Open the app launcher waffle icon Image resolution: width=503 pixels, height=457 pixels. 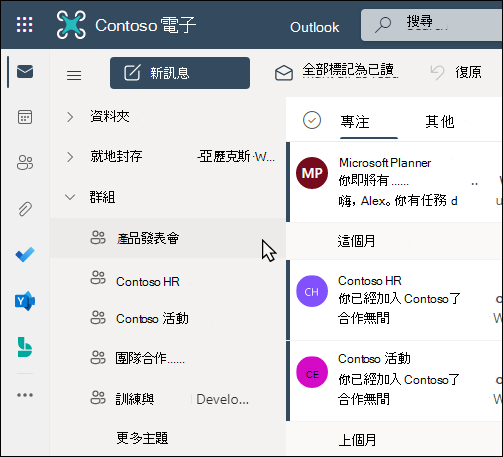pyautogui.click(x=25, y=25)
